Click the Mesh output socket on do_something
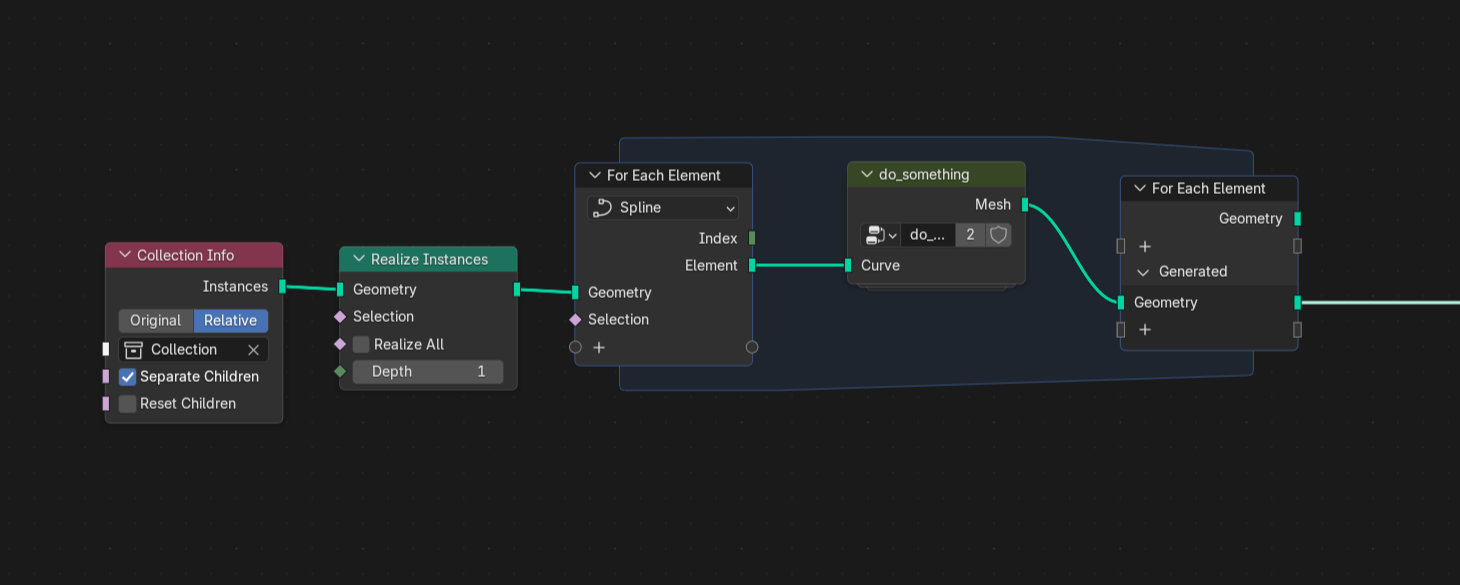Image resolution: width=1460 pixels, height=585 pixels. point(1025,204)
